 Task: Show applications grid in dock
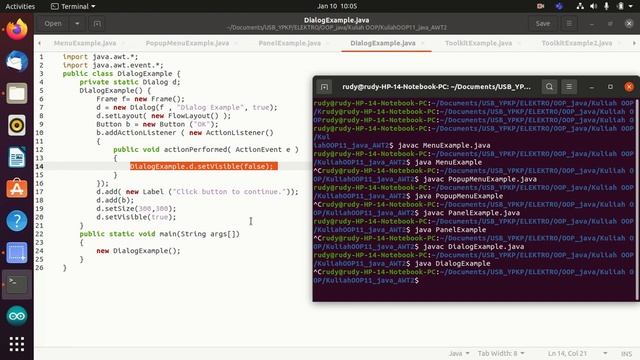click(17, 344)
